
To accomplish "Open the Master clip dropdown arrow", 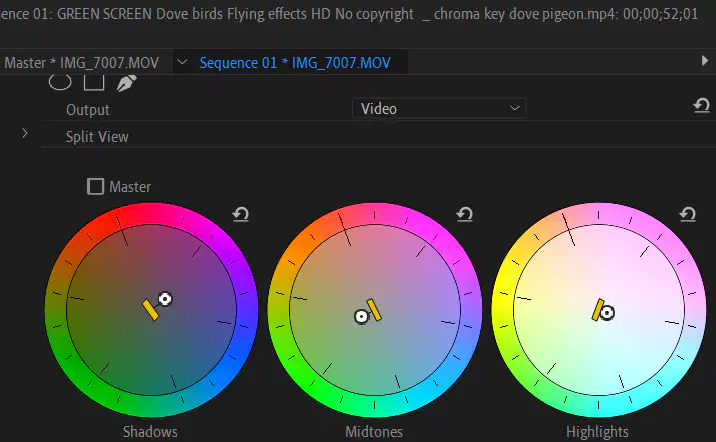I will 182,62.
